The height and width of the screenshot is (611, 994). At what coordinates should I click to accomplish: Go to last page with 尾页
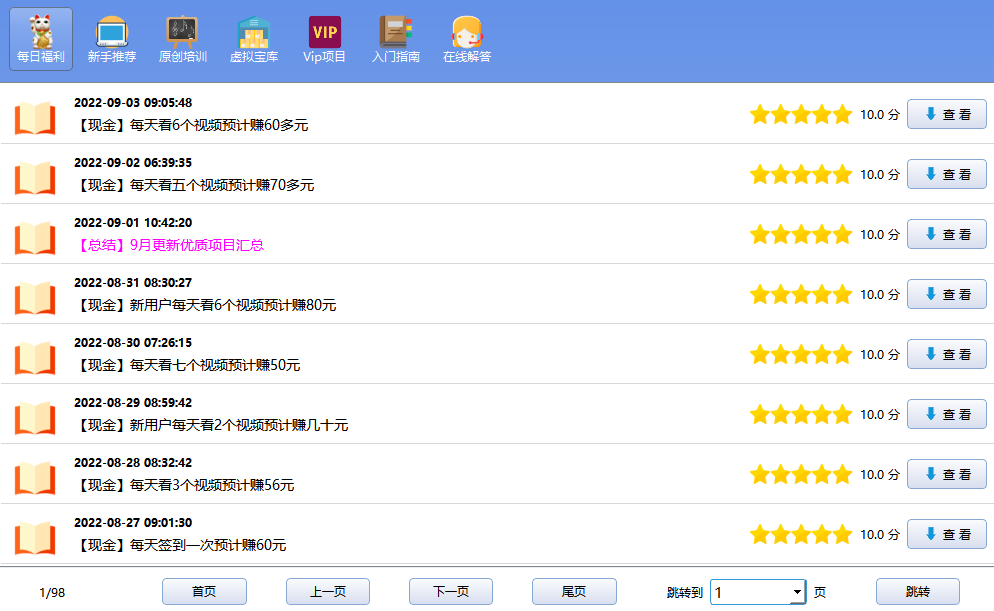pyautogui.click(x=574, y=591)
